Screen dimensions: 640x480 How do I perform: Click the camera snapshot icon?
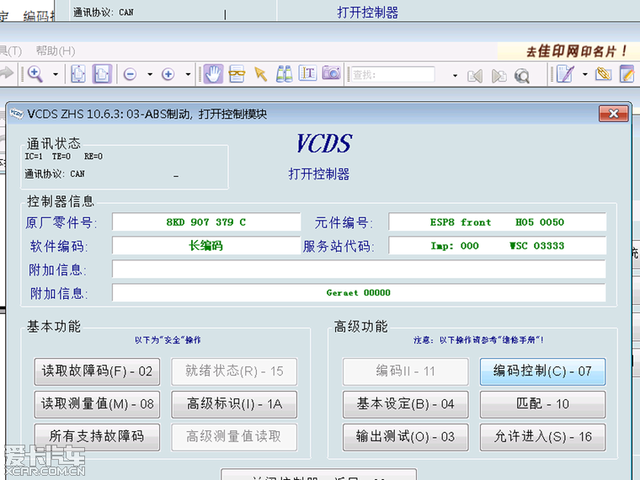(329, 74)
